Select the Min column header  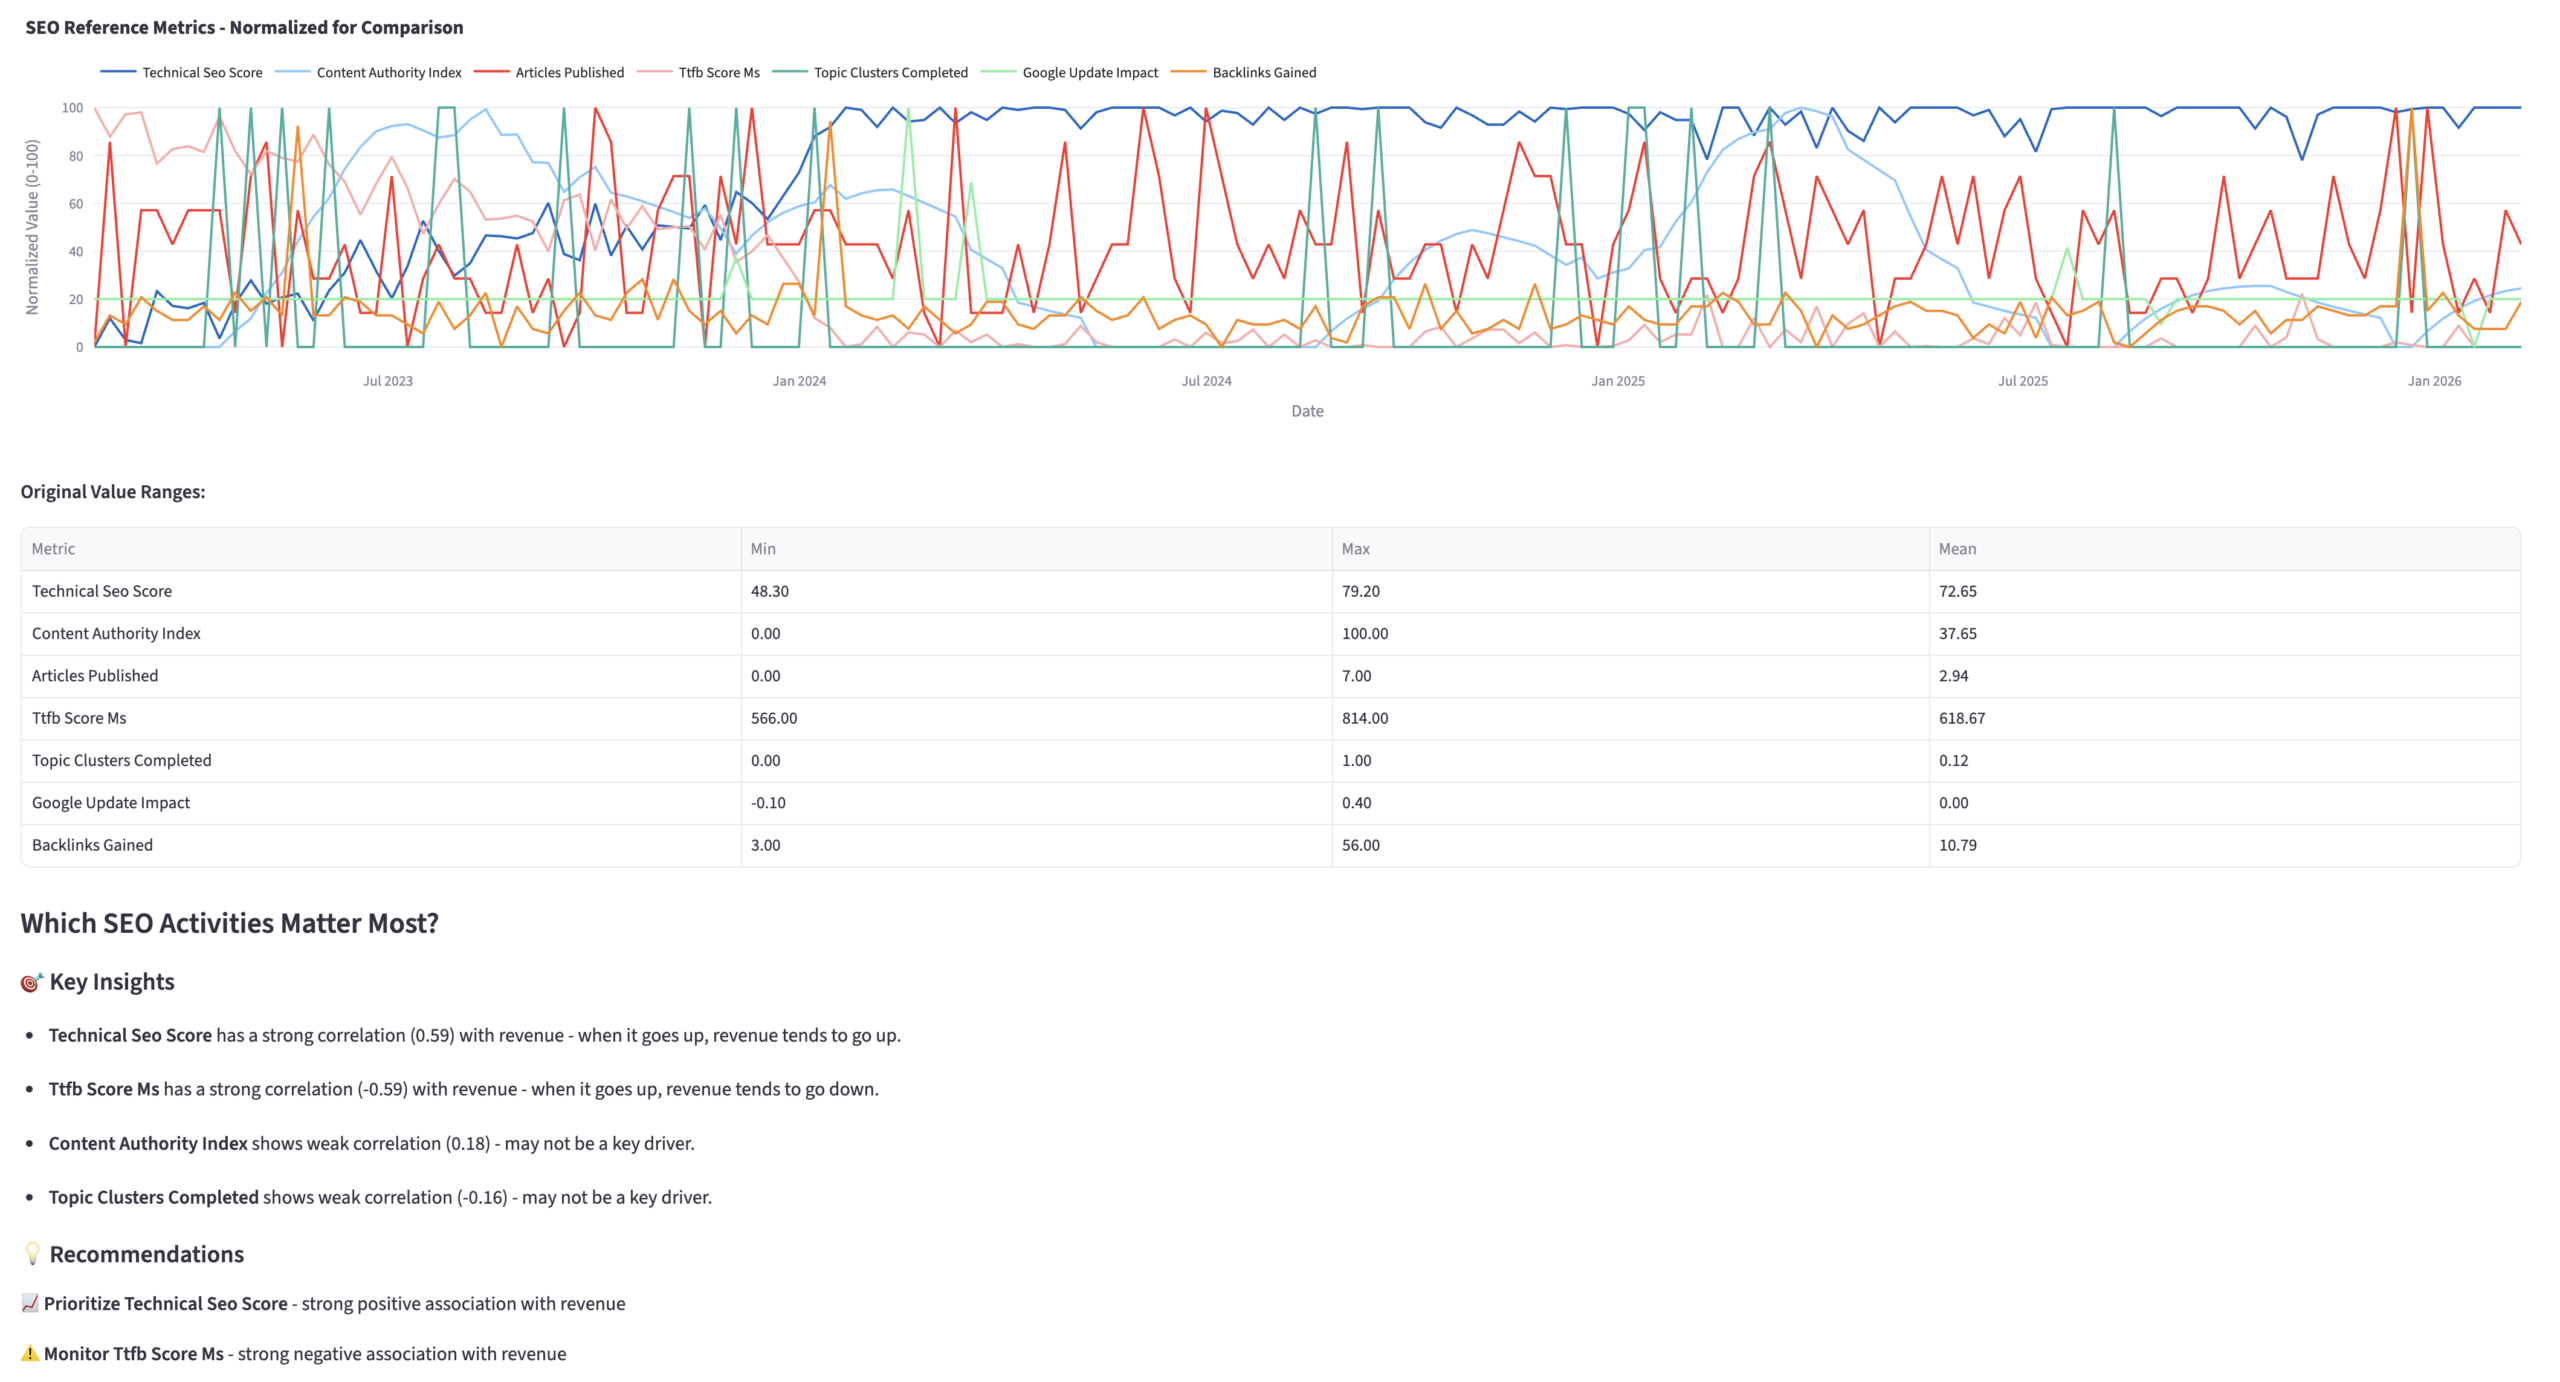(x=762, y=548)
